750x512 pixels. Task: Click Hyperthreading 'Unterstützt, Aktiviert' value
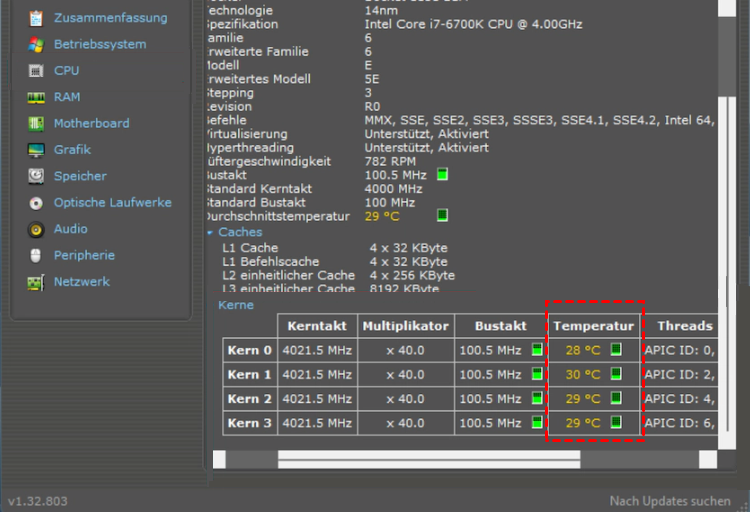click(427, 147)
